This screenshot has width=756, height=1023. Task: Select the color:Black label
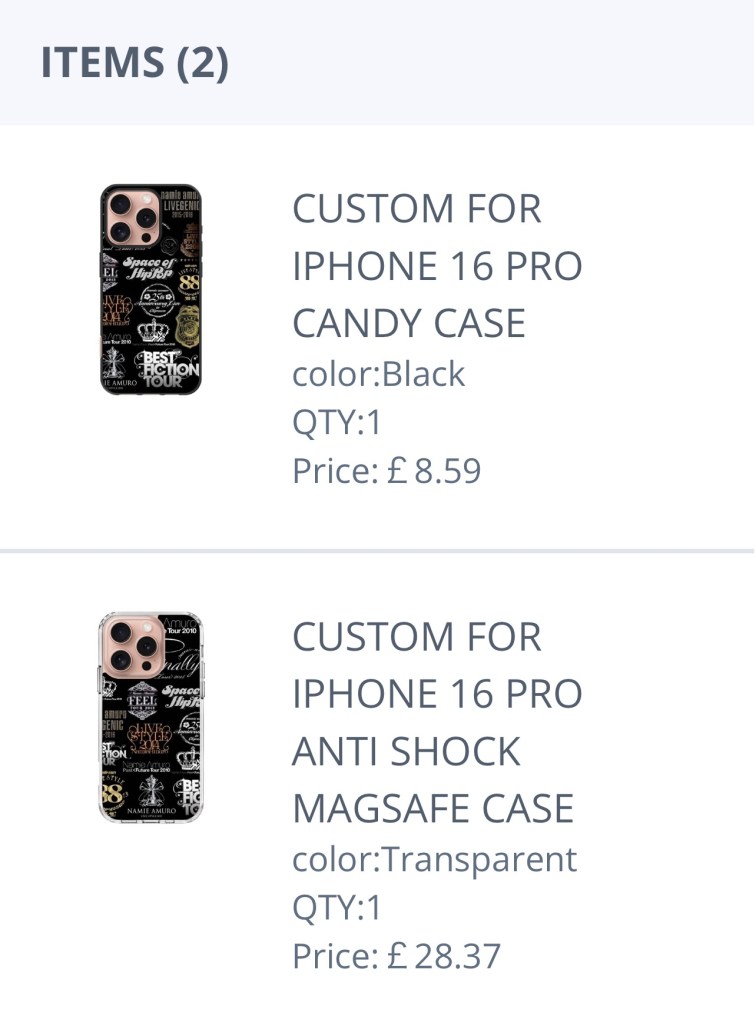tap(378, 374)
